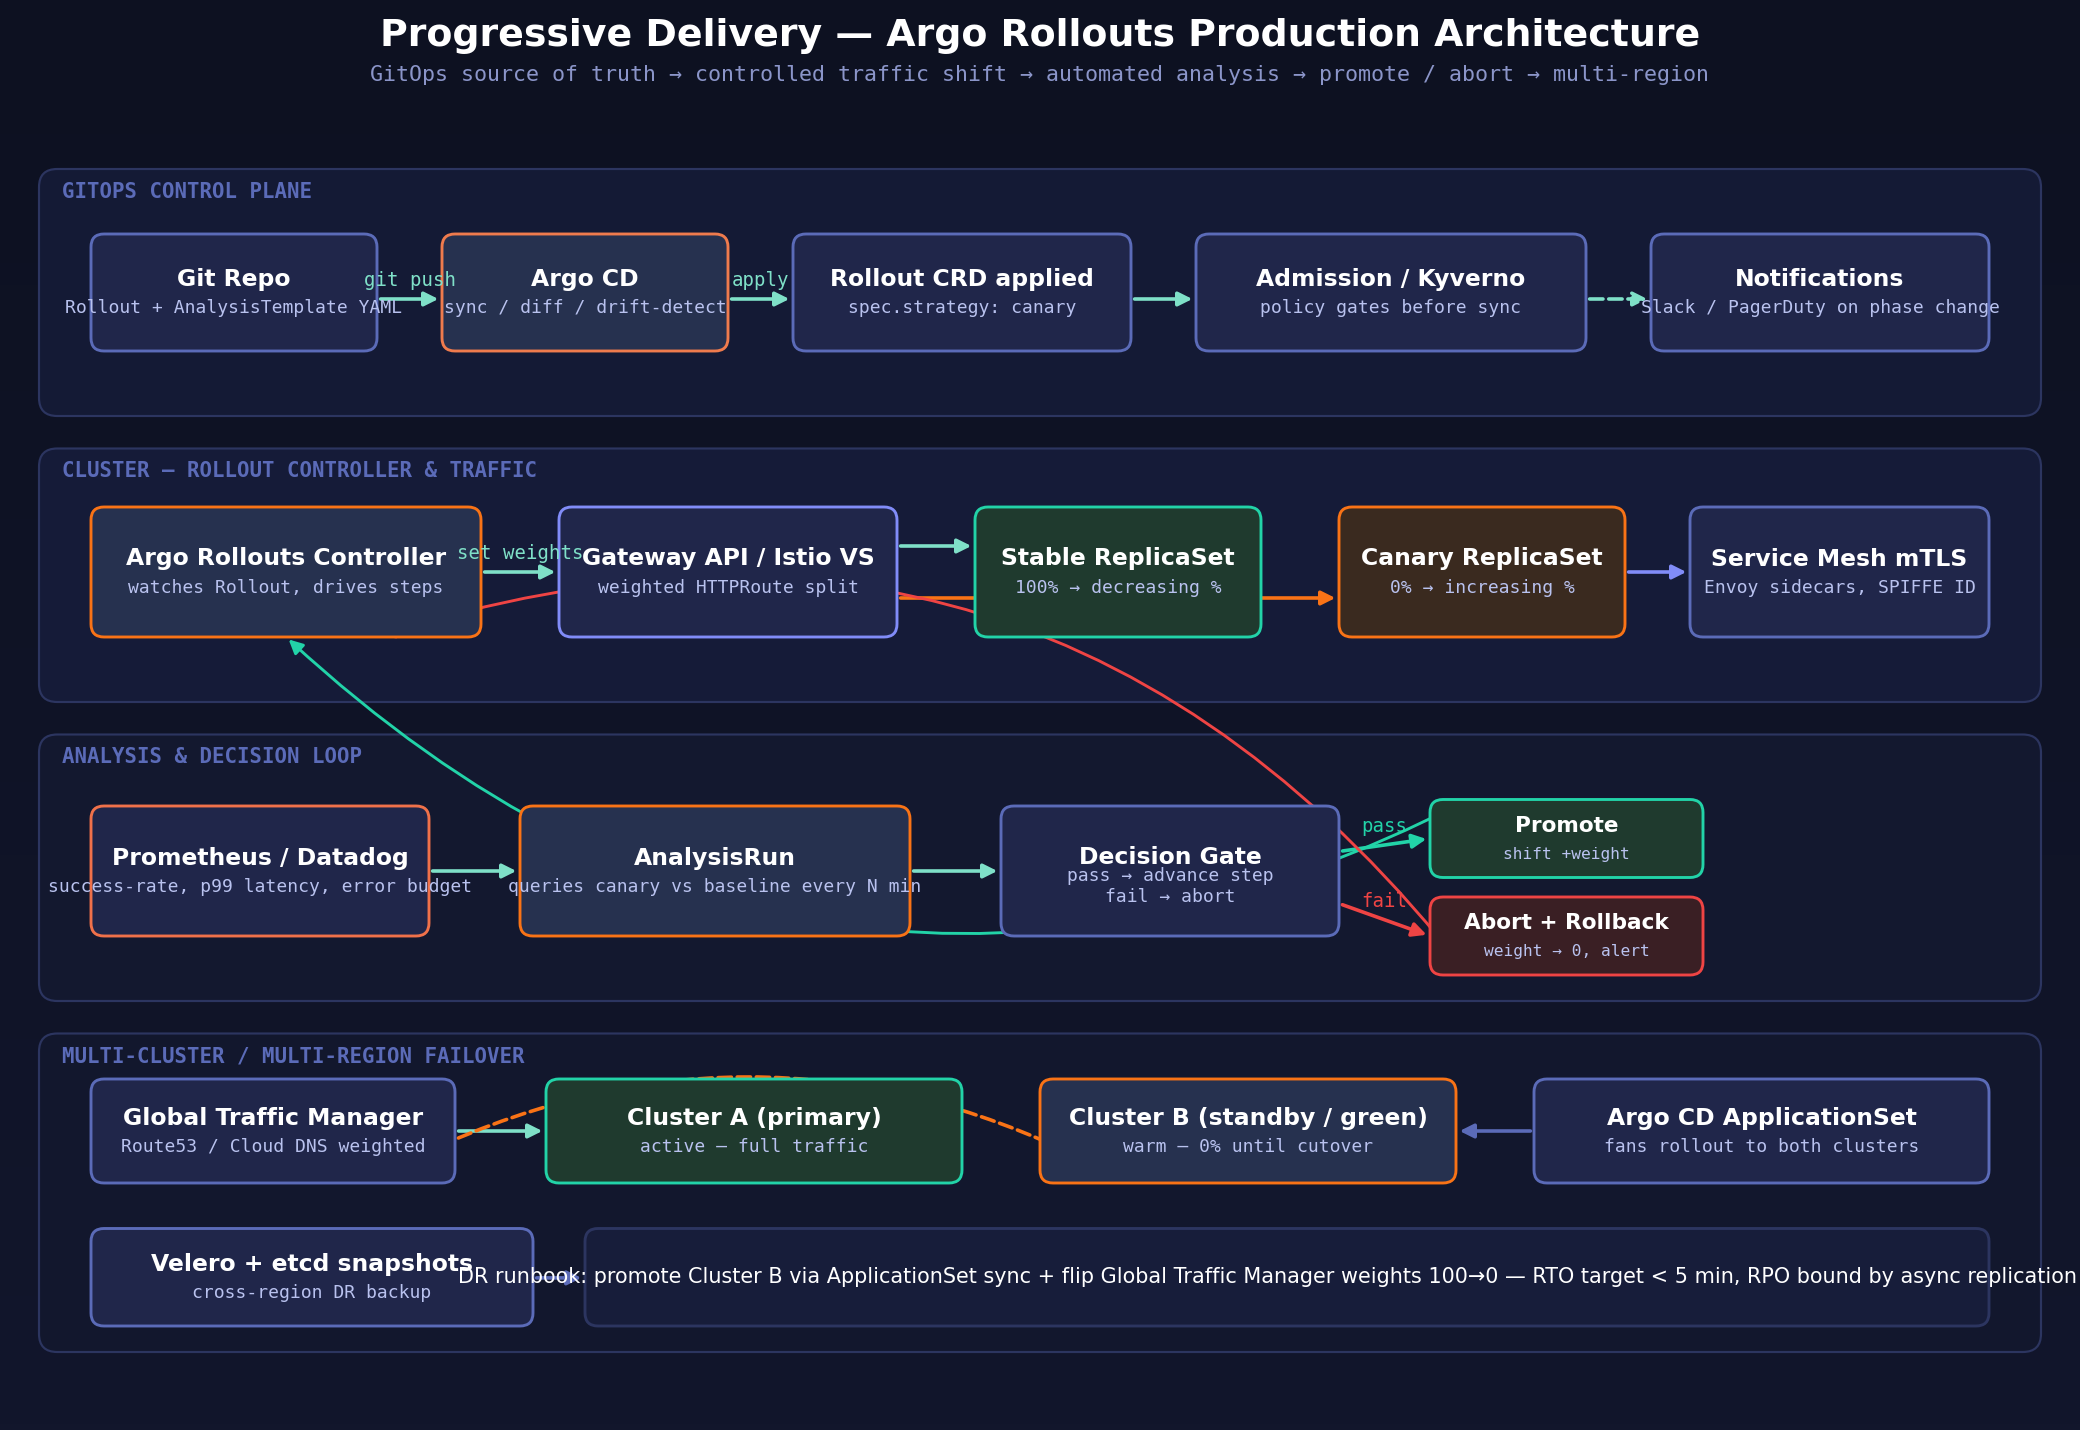The image size is (2080, 1430).
Task: Click 'fail → abort' text
Action: coord(1170,896)
